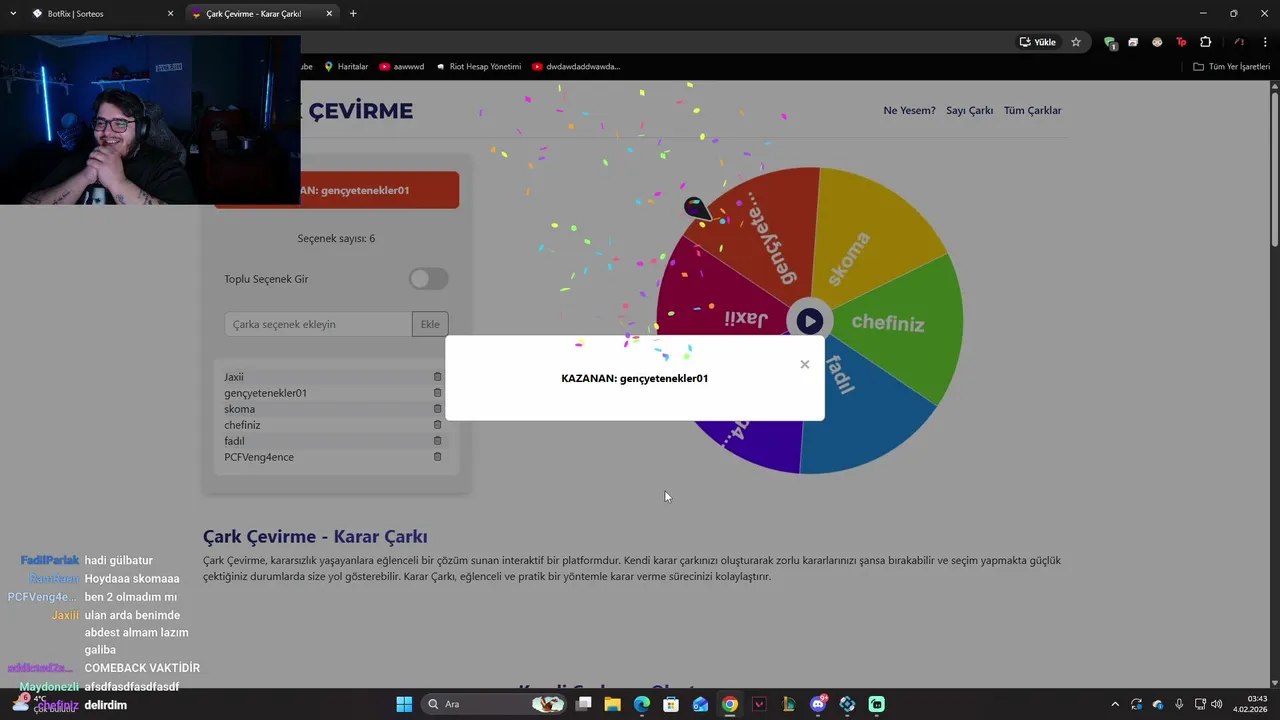Open the Sayı Çarkı link

[969, 111]
